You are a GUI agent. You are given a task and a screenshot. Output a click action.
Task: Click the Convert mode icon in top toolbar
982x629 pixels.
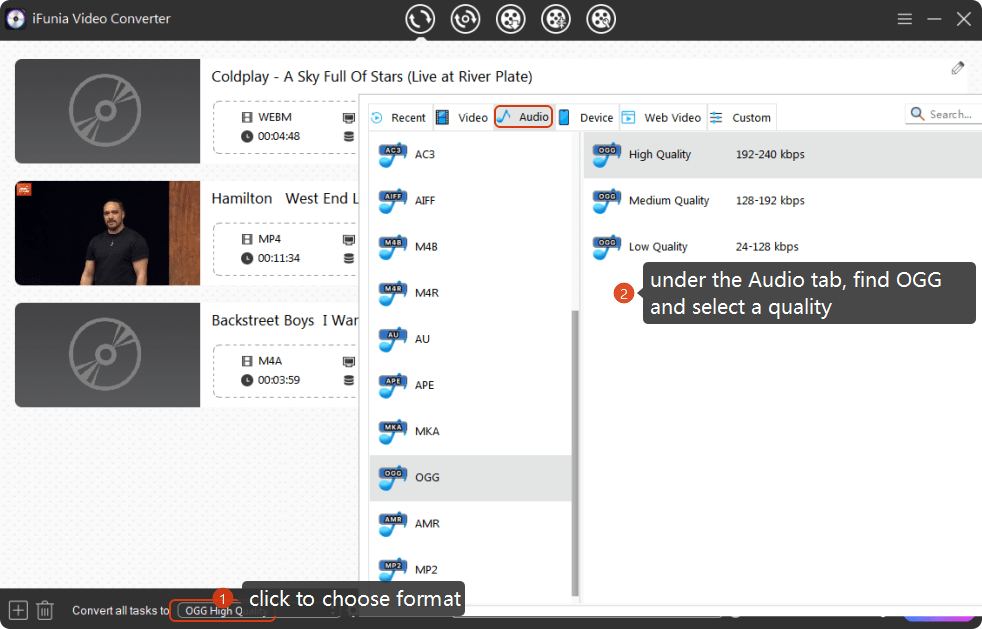click(x=421, y=19)
